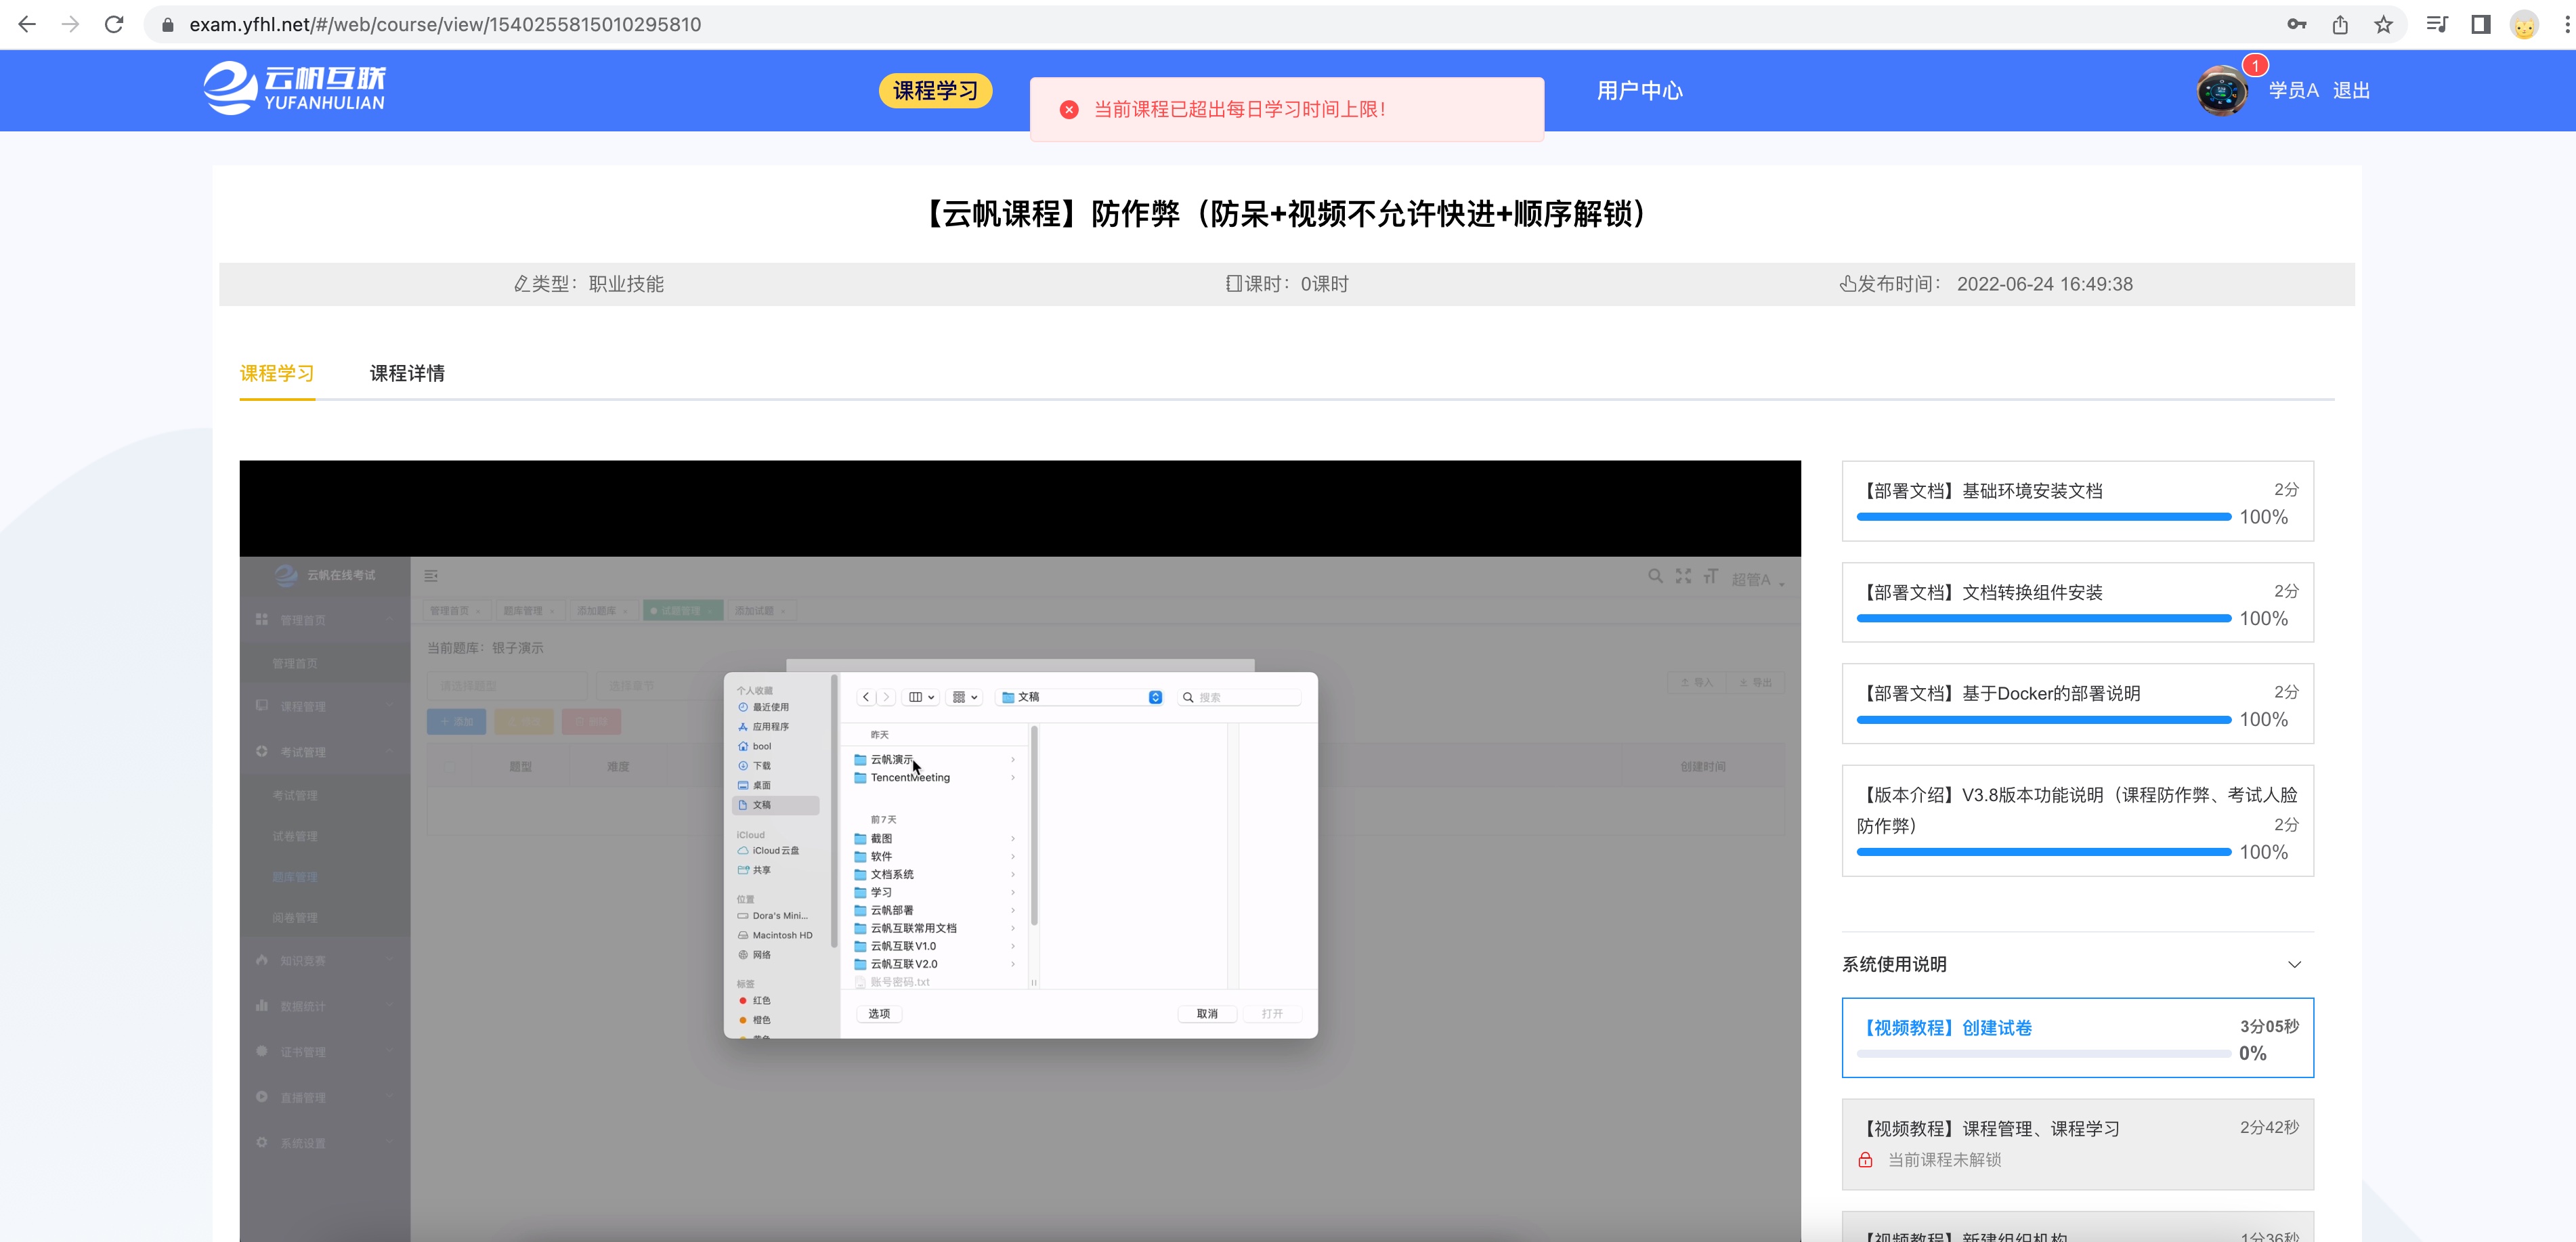Click the file dialog back chevron
Image resolution: width=2576 pixels, height=1242 pixels.
point(865,697)
